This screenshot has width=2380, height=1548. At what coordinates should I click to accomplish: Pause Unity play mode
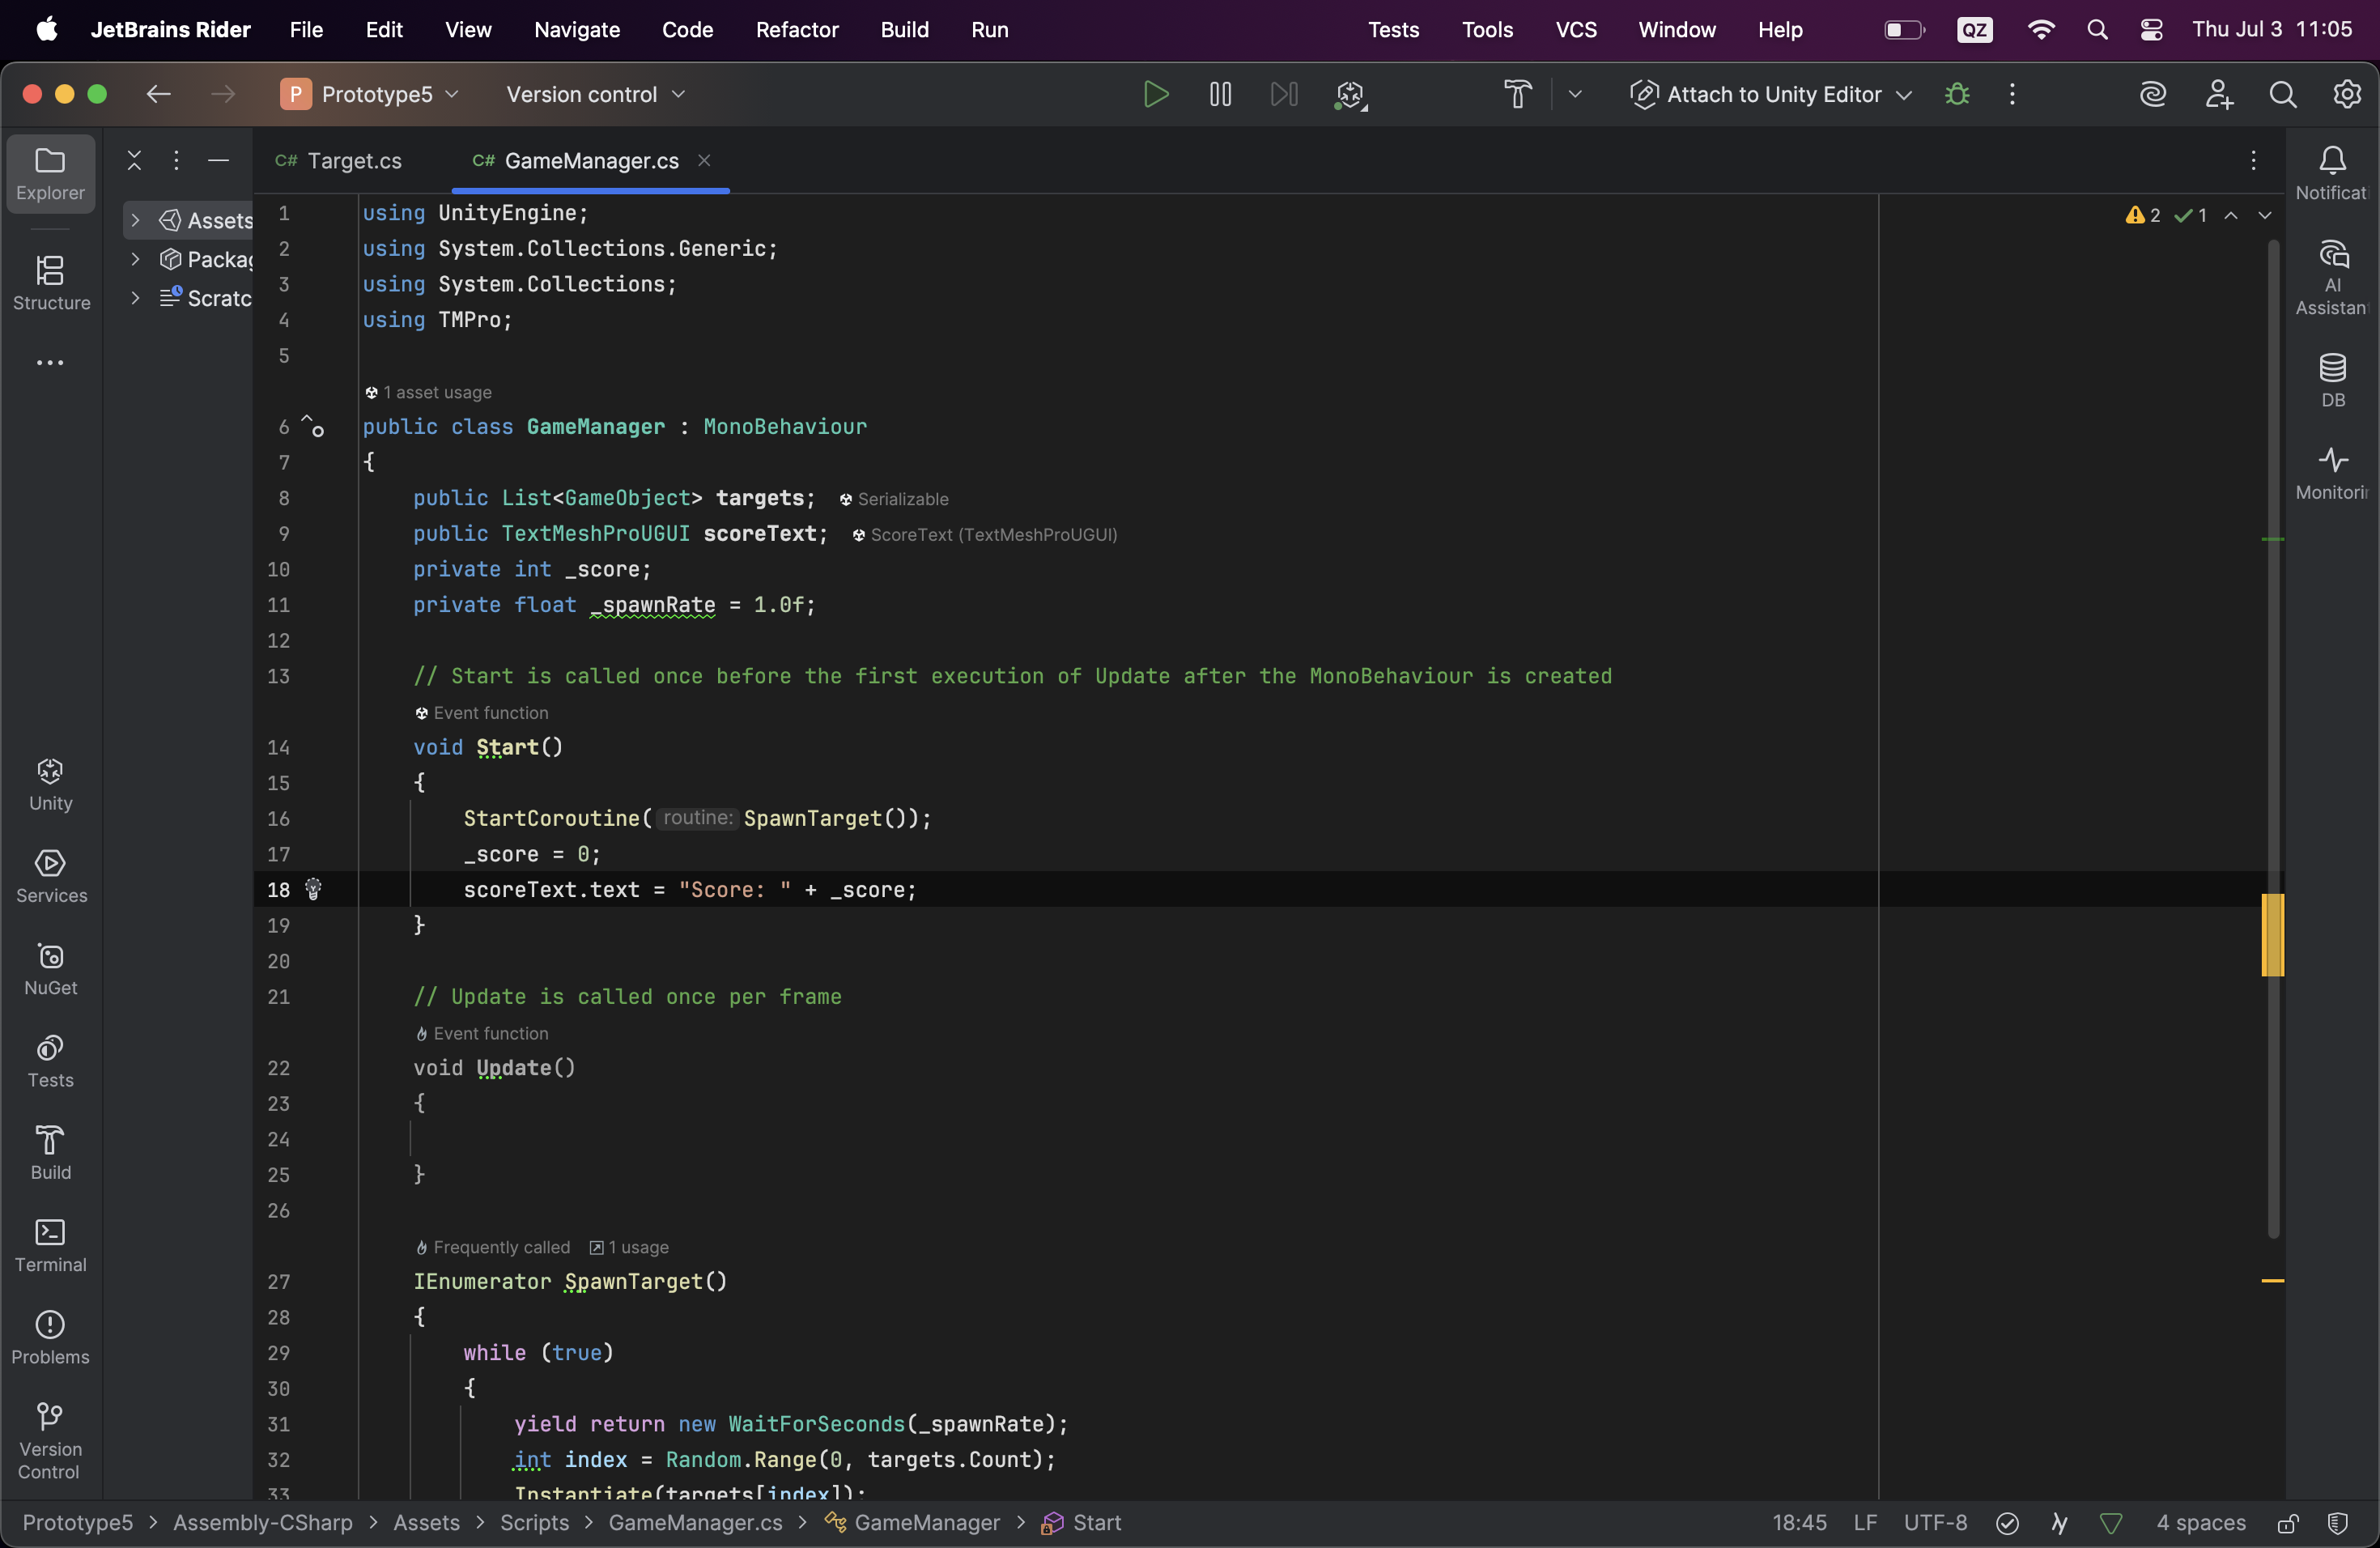pos(1220,94)
